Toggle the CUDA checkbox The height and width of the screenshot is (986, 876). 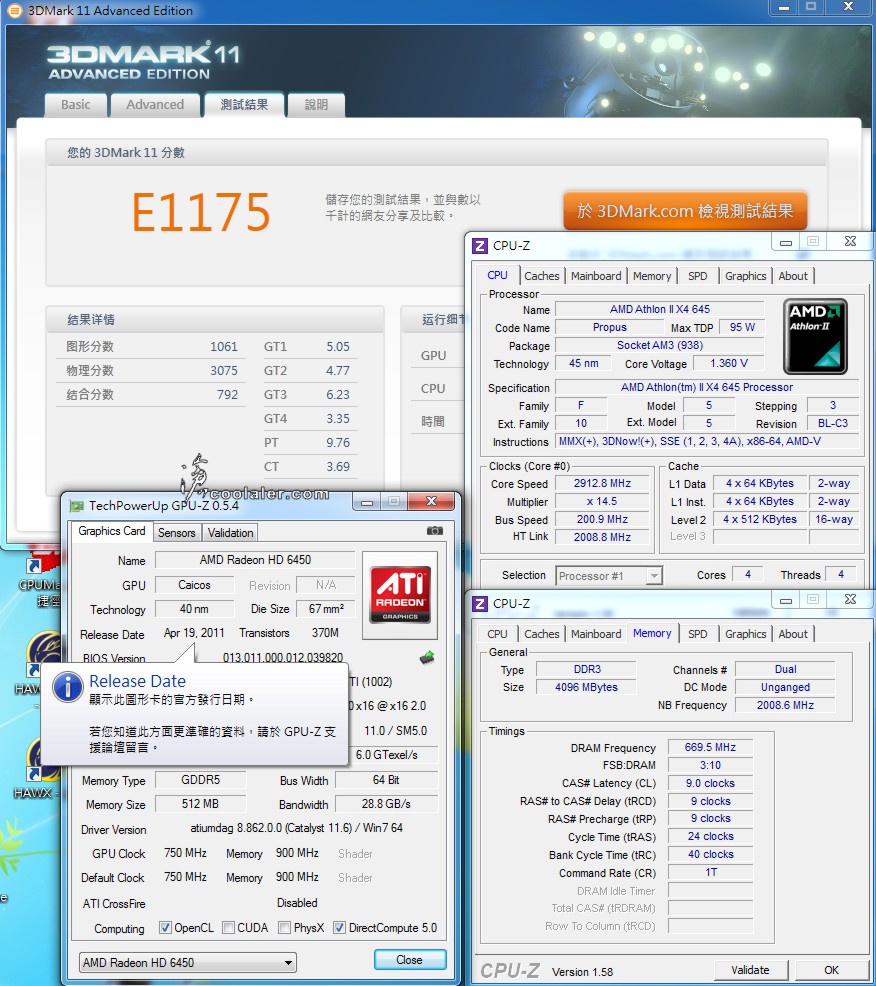[229, 928]
